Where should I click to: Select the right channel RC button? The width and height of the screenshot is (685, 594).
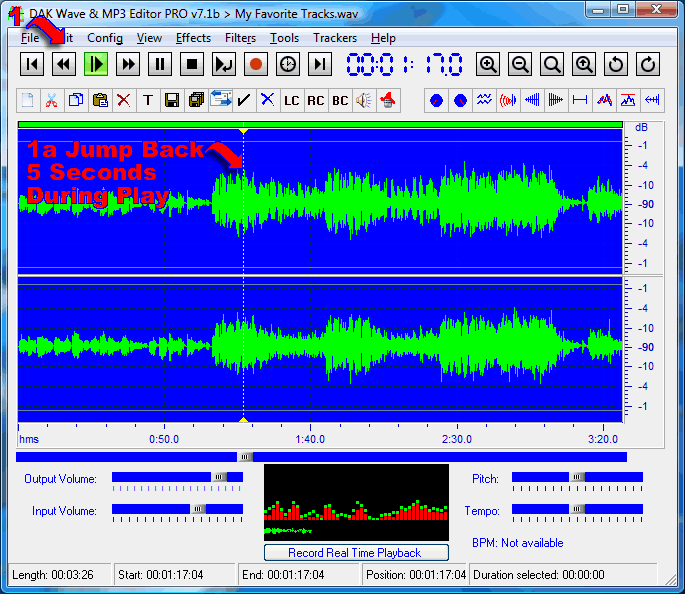pos(316,100)
